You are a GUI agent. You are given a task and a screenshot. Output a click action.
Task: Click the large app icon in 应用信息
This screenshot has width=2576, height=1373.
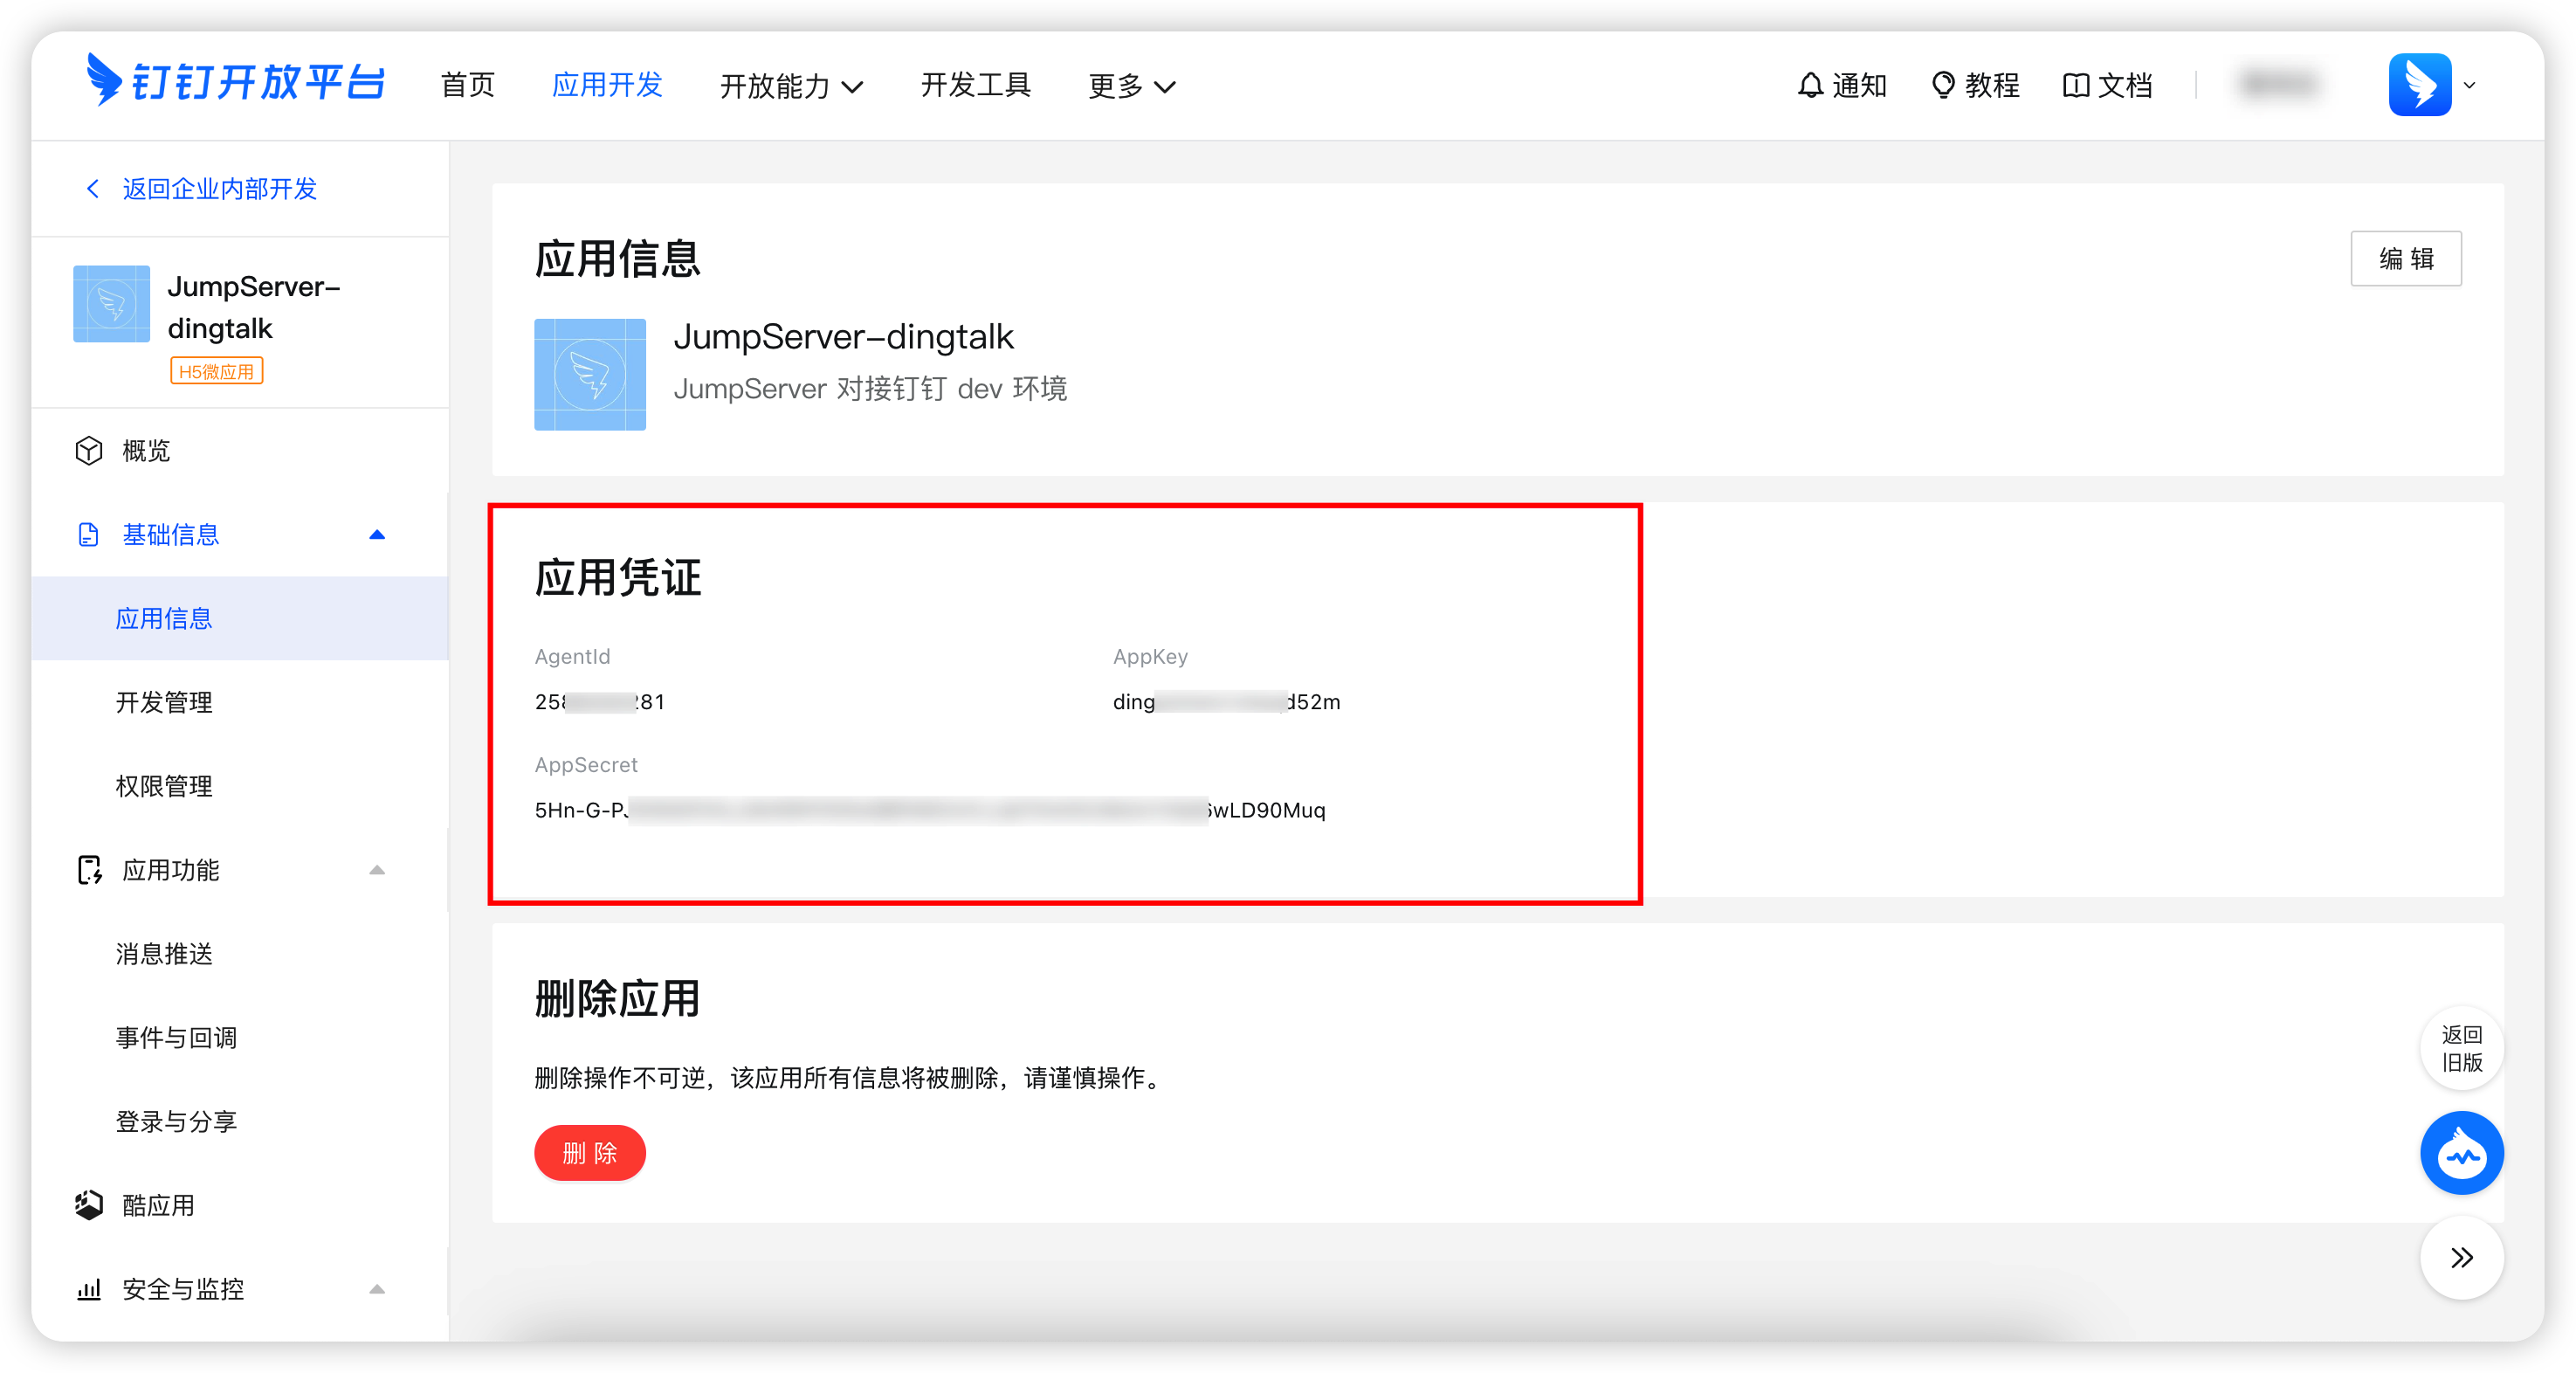(590, 375)
